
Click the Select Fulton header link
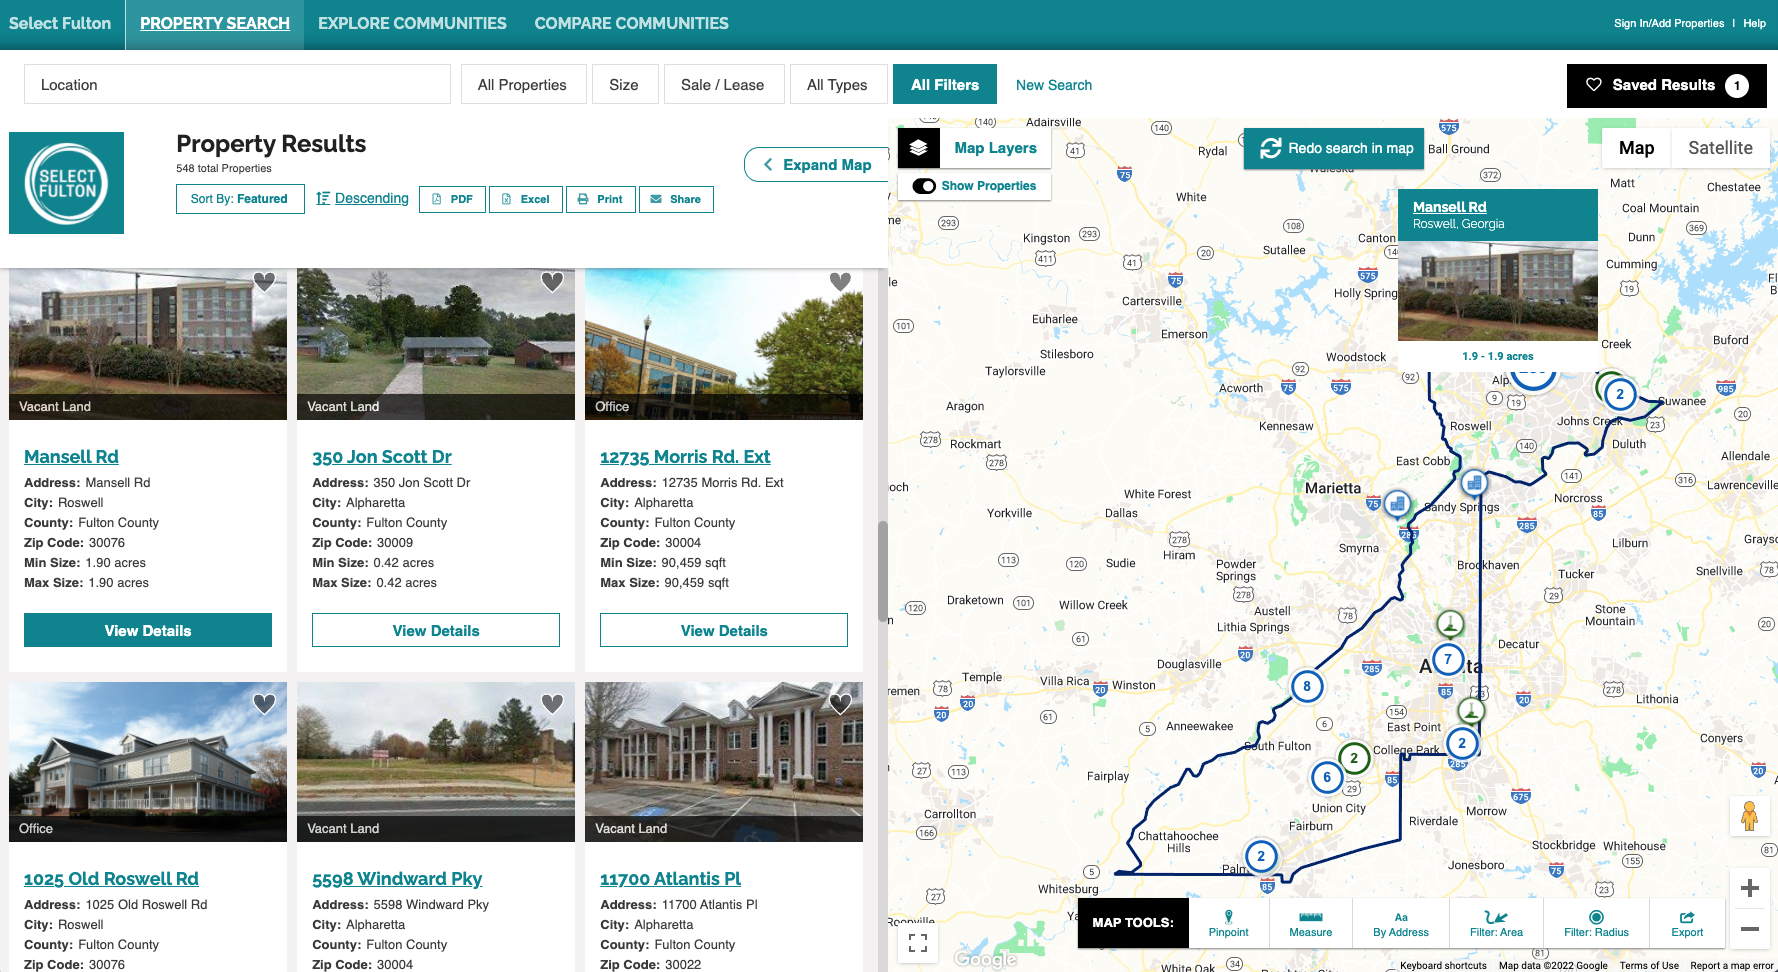pyautogui.click(x=60, y=23)
